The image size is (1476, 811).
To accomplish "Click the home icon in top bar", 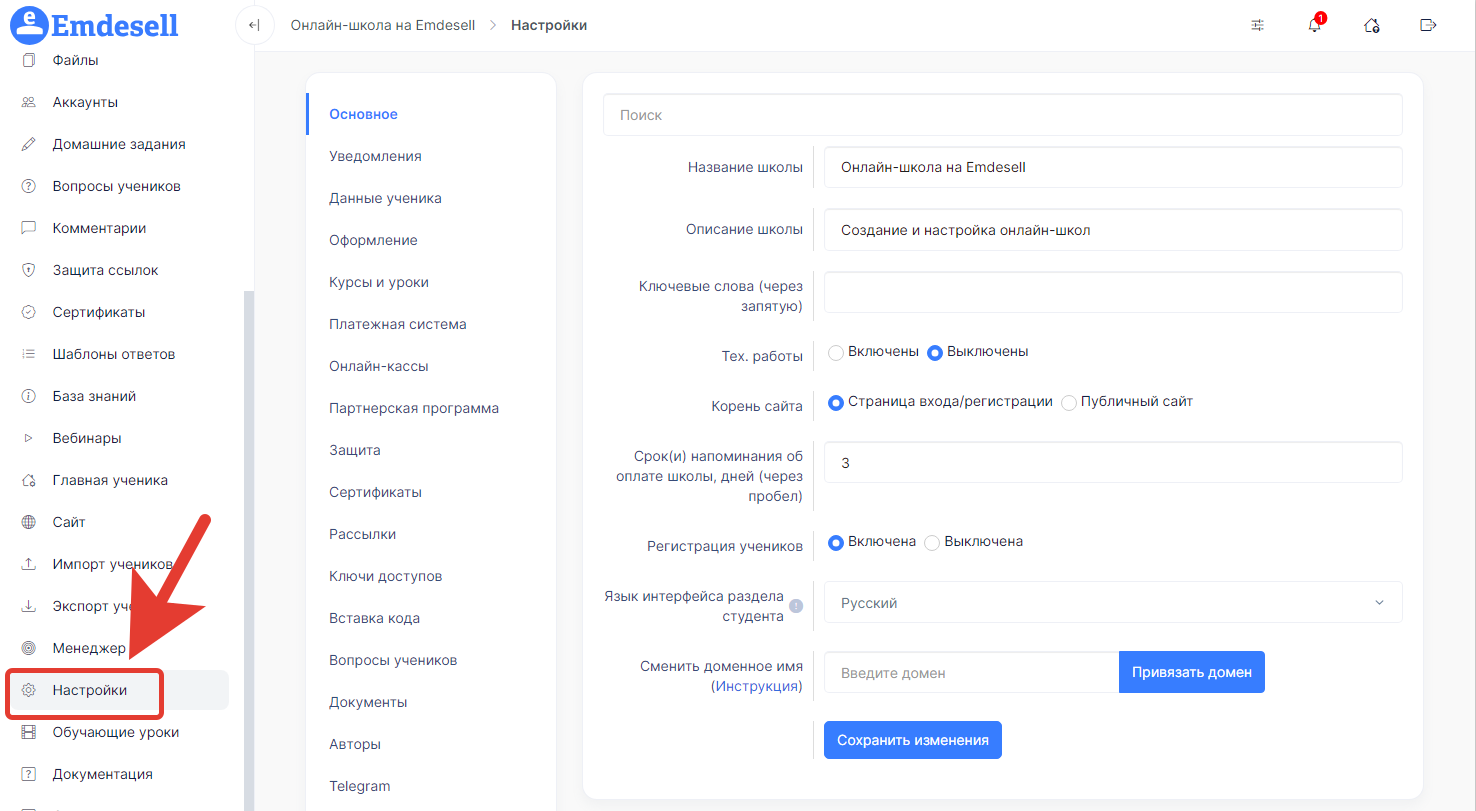I will [1372, 25].
